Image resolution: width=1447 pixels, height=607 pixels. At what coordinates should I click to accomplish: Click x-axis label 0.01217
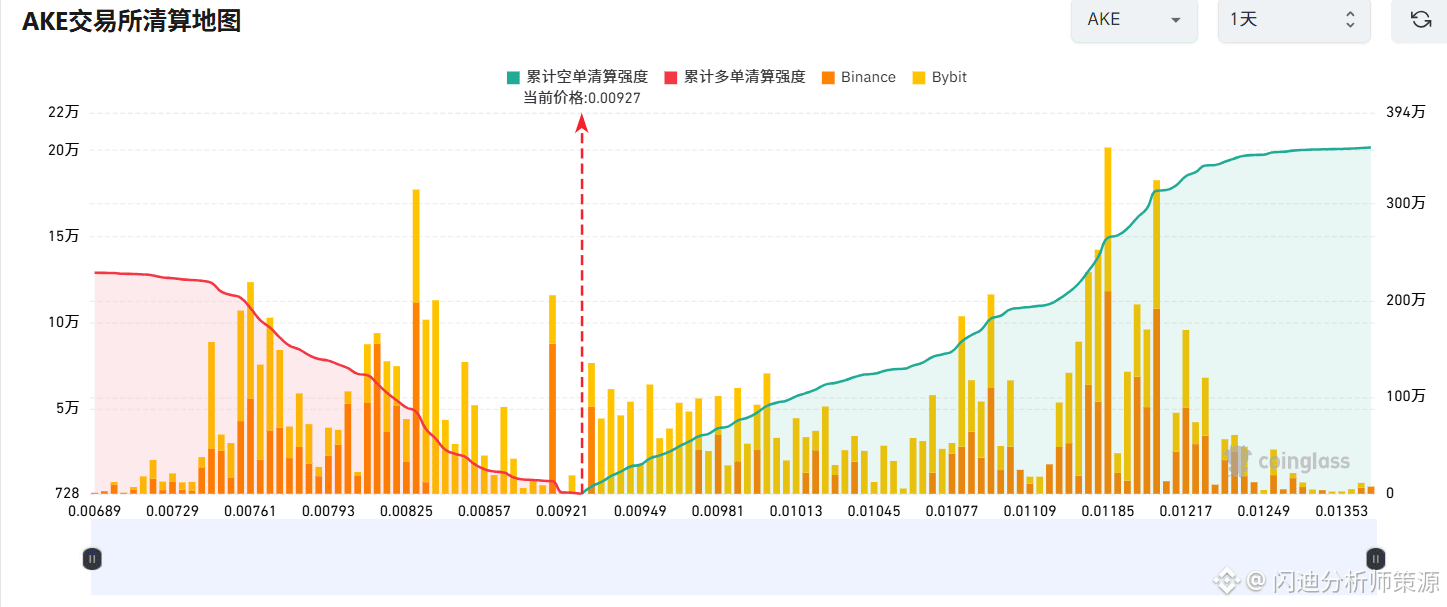1187,511
